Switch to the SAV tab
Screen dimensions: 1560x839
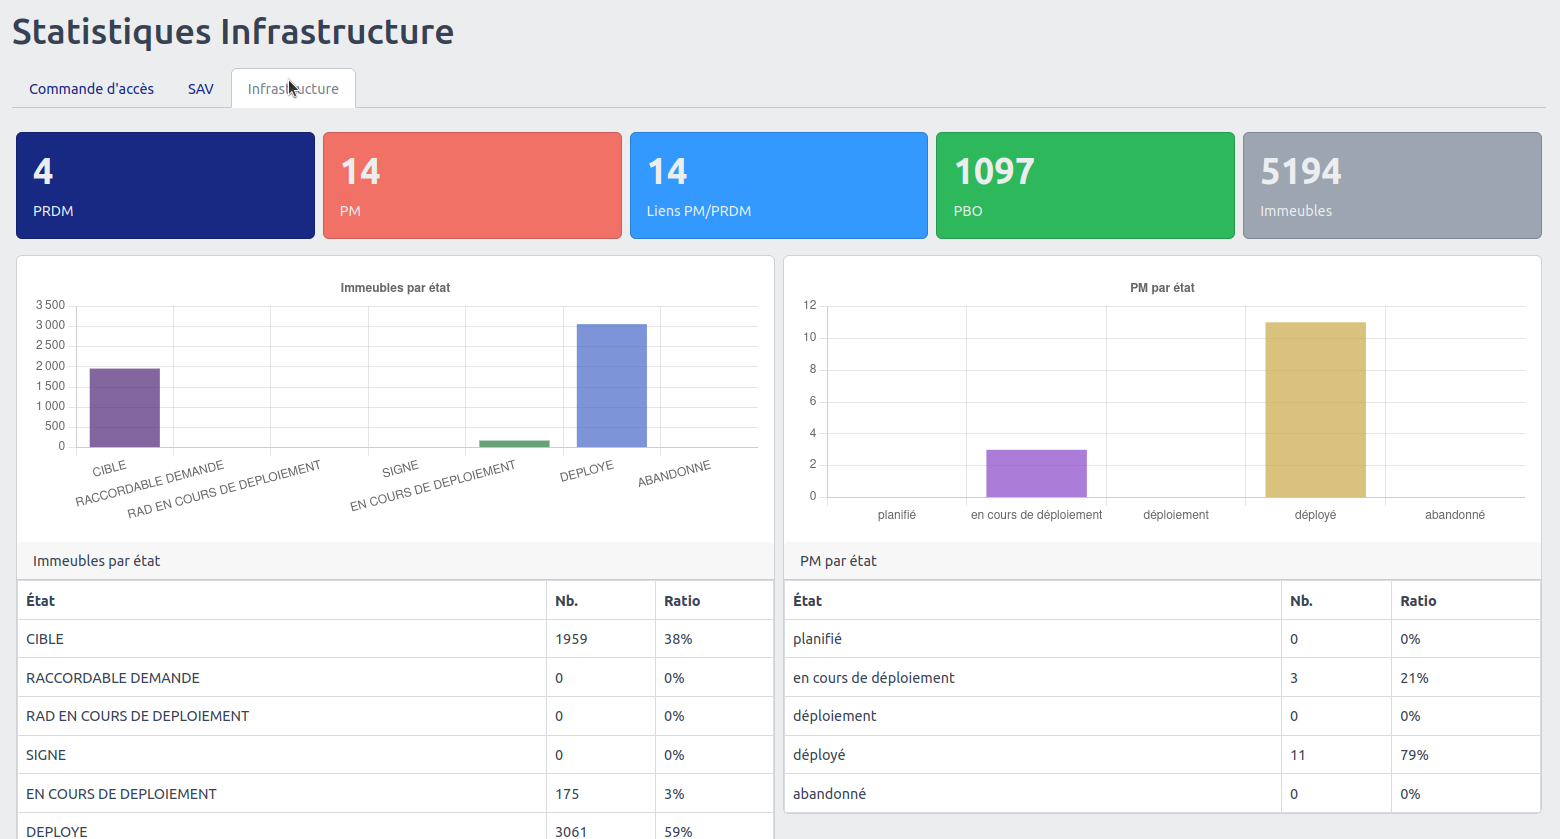pos(201,89)
